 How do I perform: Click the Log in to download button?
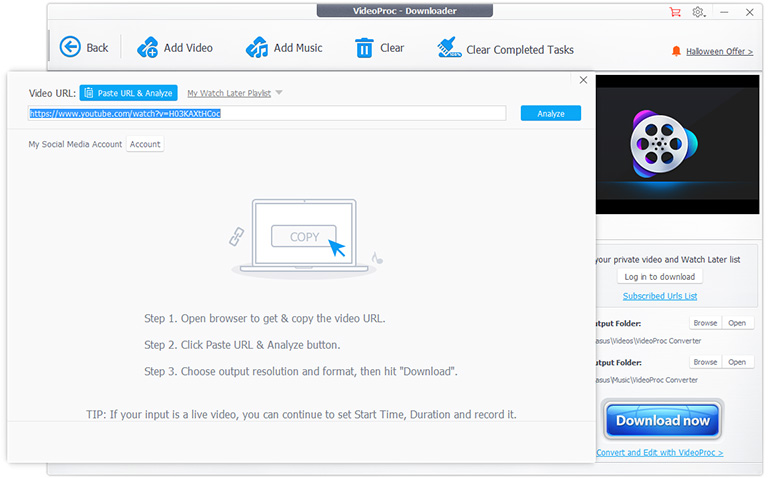[x=659, y=277]
